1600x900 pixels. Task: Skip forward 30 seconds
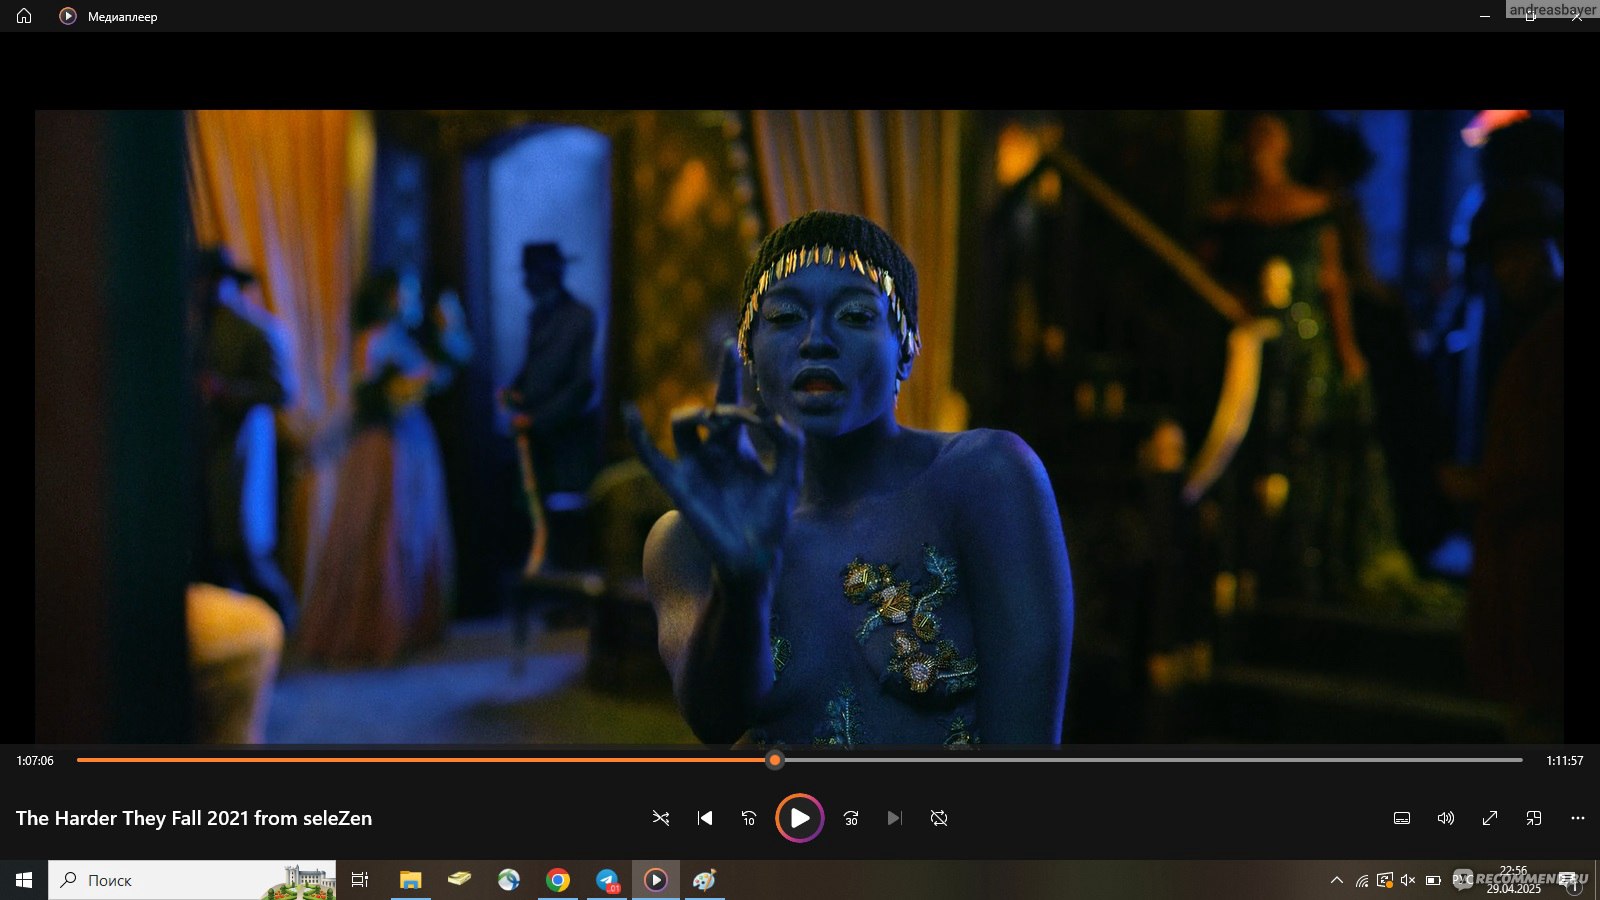(851, 818)
